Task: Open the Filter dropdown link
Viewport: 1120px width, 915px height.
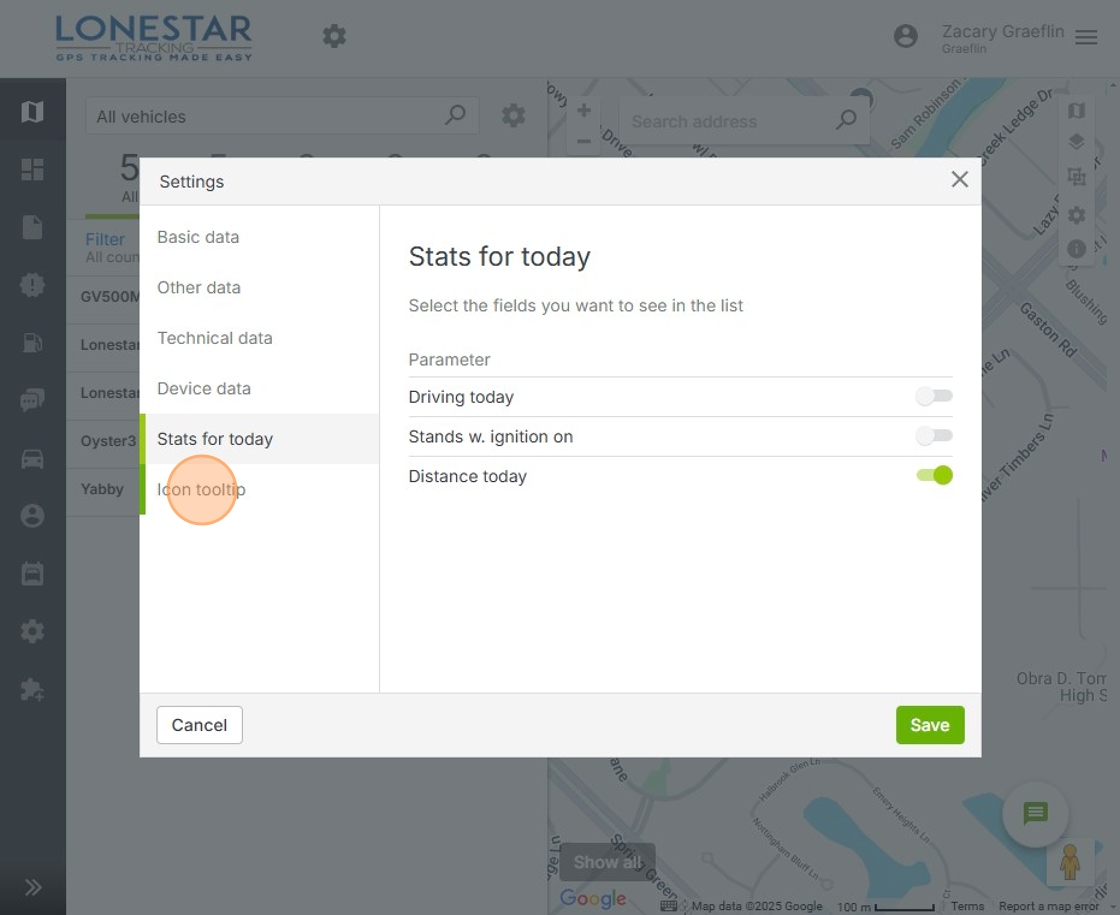Action: point(105,239)
